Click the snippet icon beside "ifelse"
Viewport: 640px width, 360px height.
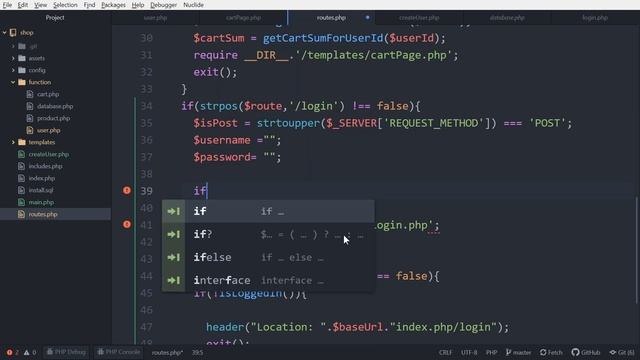(173, 257)
